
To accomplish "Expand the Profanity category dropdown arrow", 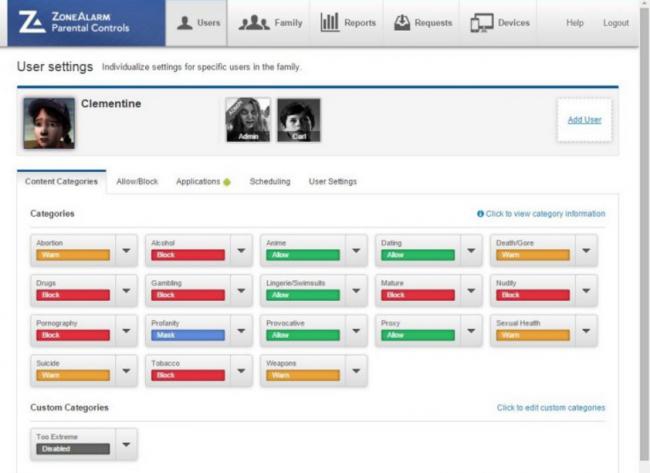I will click(x=241, y=331).
